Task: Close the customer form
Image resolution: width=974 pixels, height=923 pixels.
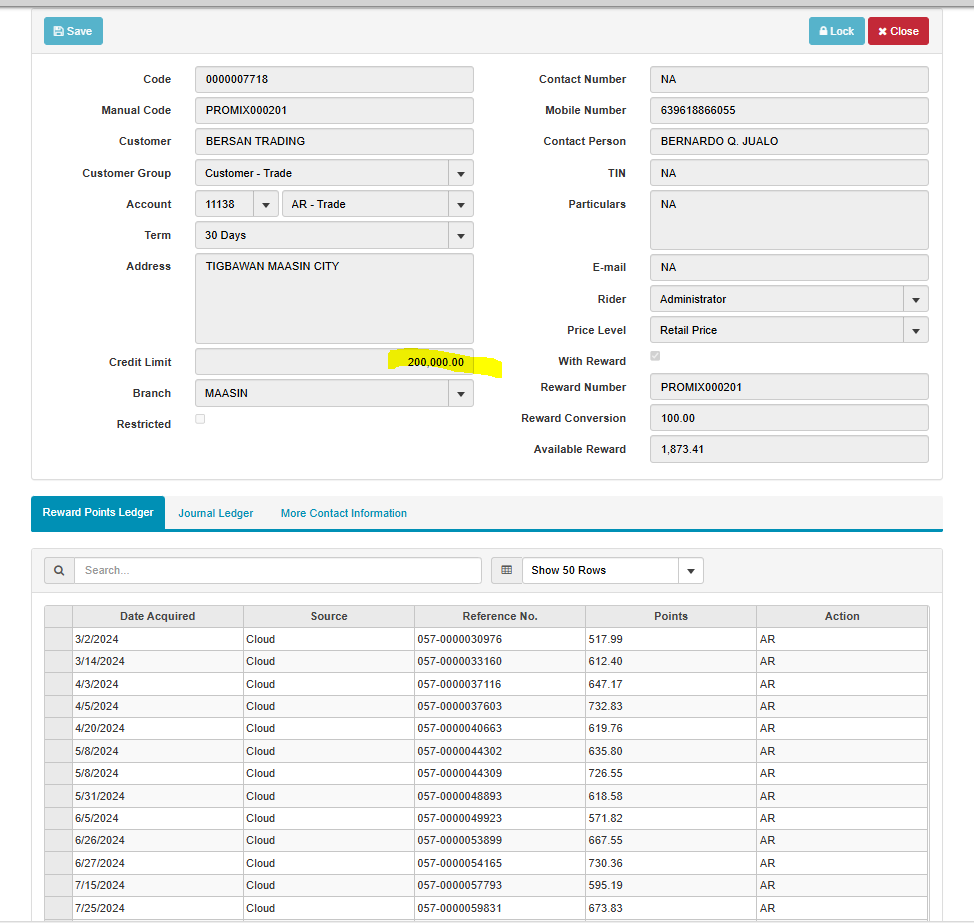Action: tap(897, 31)
